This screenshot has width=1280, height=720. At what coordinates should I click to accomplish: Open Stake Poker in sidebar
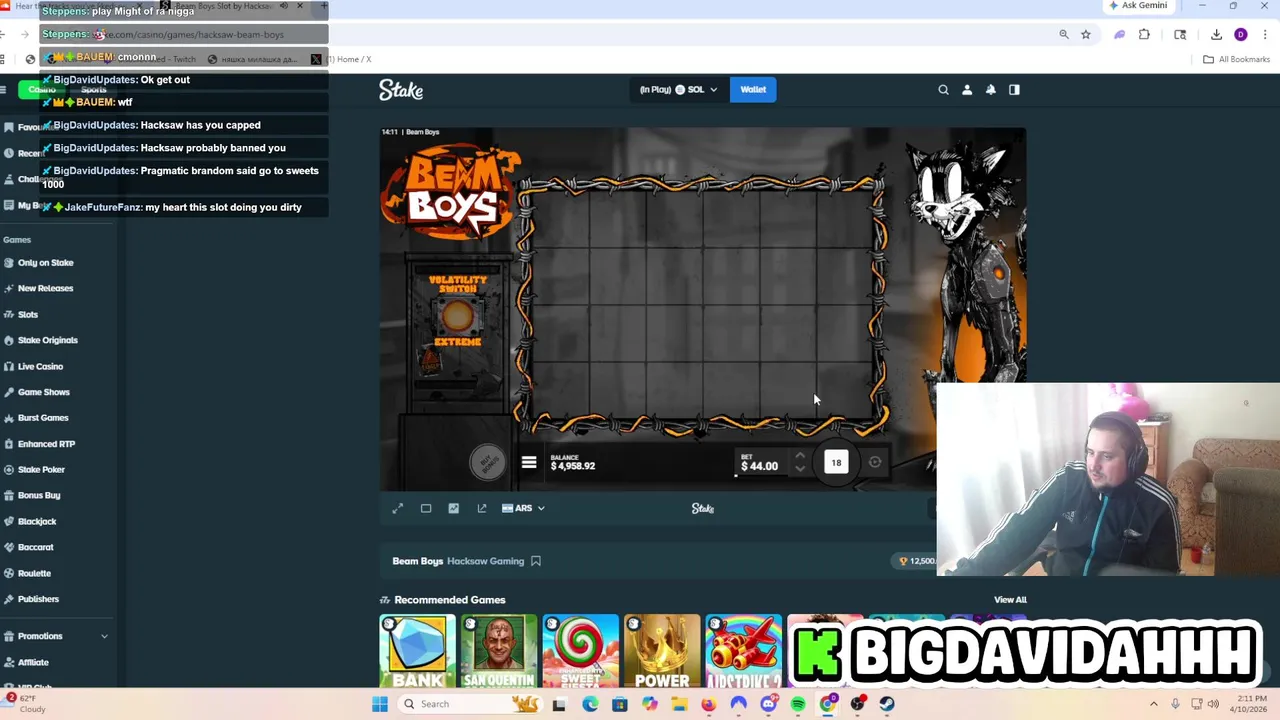(41, 470)
